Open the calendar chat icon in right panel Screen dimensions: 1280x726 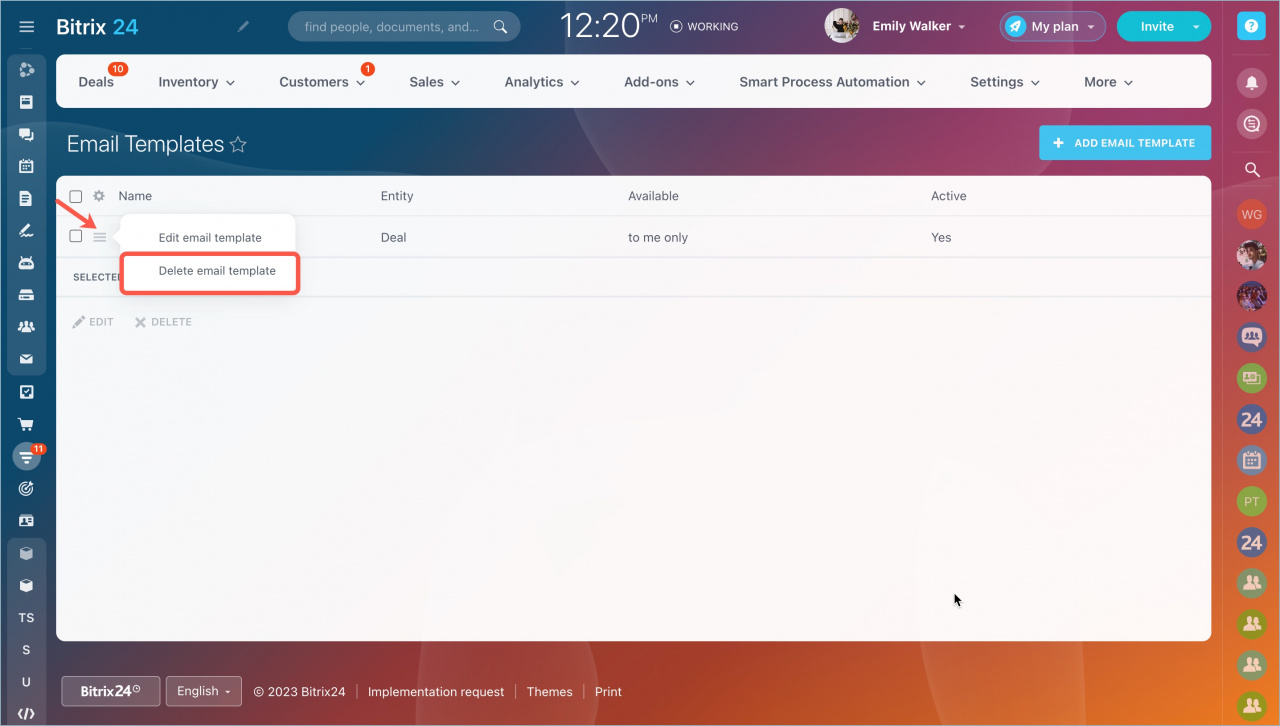click(1251, 460)
